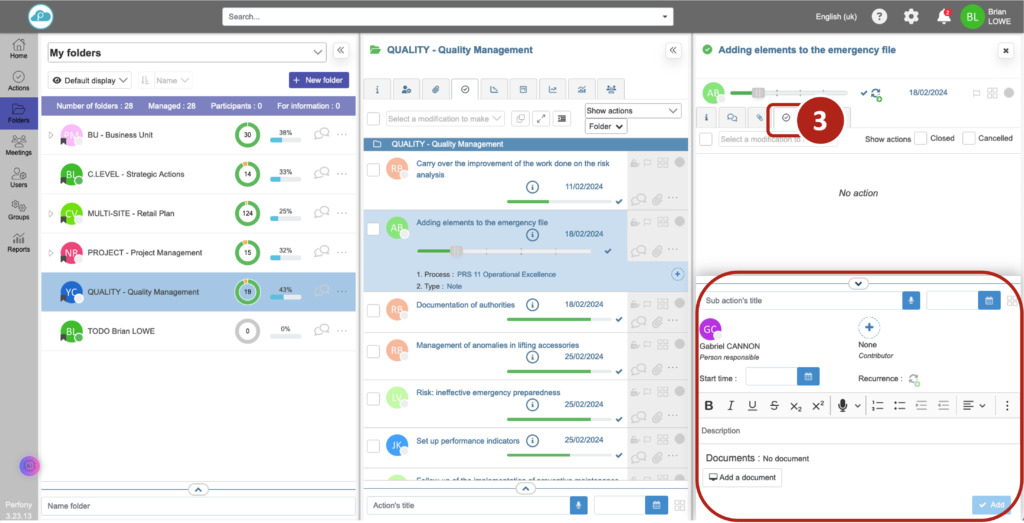Open Reports in the left sidebar
Screen dimensions: 1024x523
tap(19, 242)
